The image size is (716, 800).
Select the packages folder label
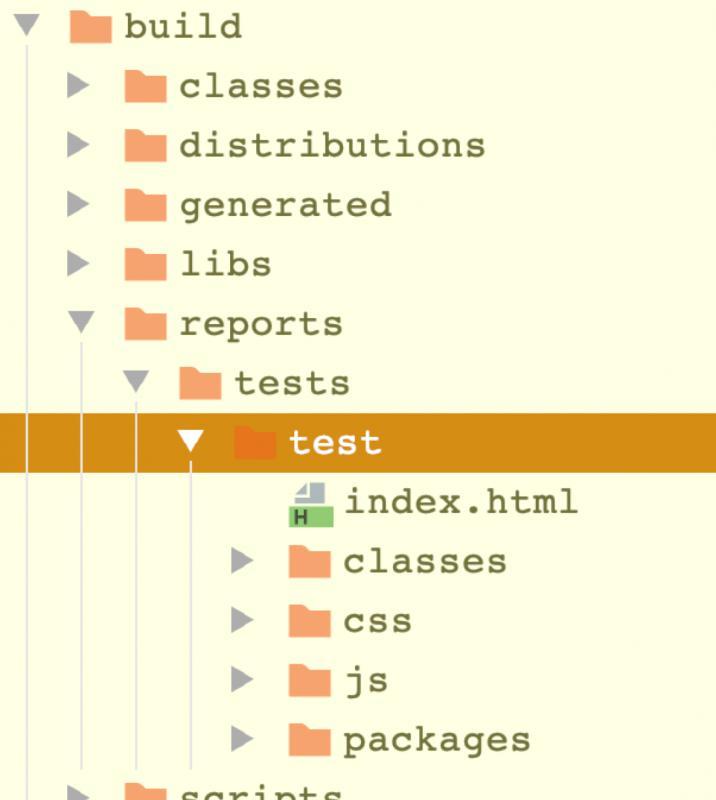[436, 741]
